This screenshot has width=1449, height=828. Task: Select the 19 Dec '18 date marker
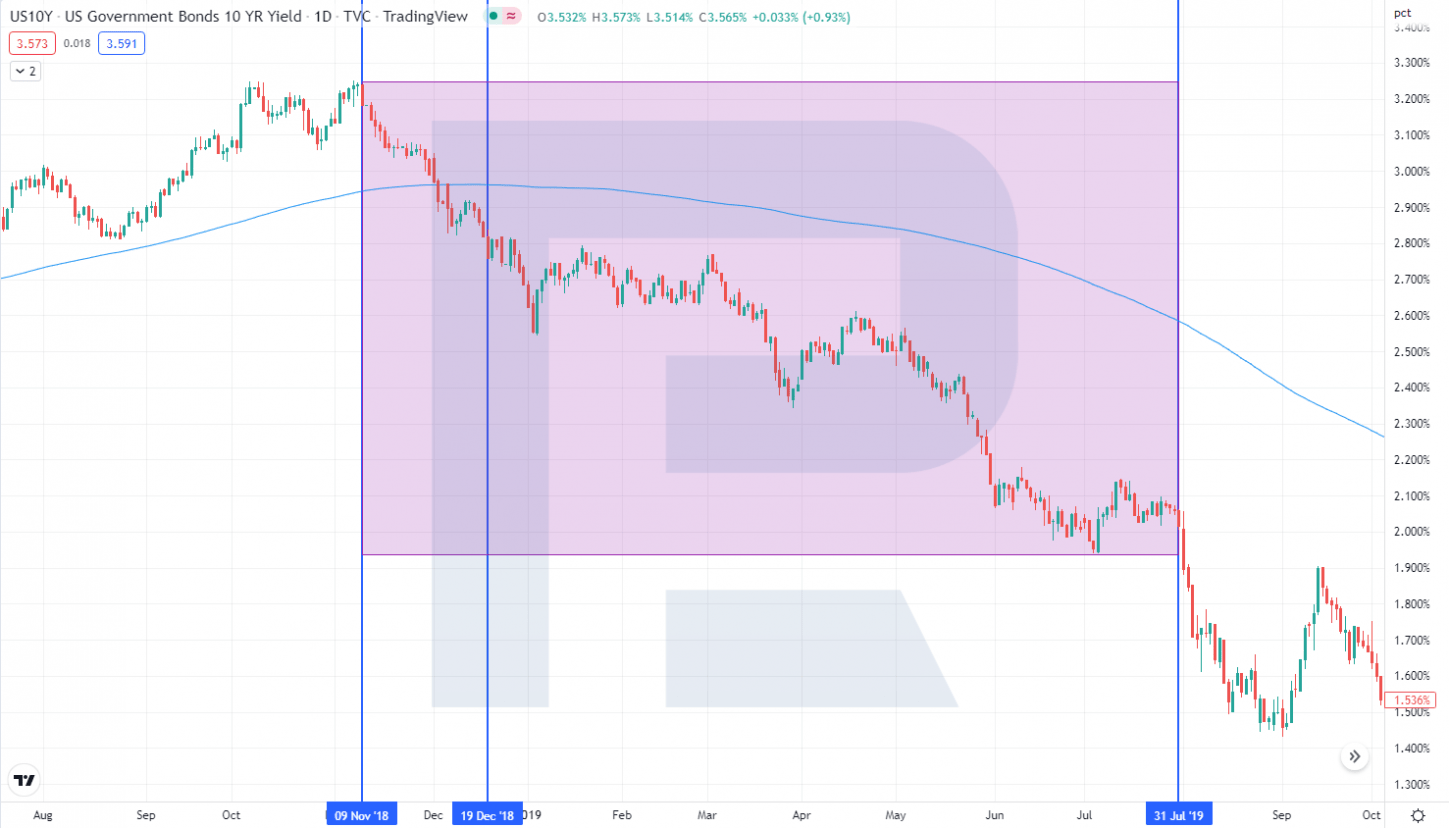point(488,815)
